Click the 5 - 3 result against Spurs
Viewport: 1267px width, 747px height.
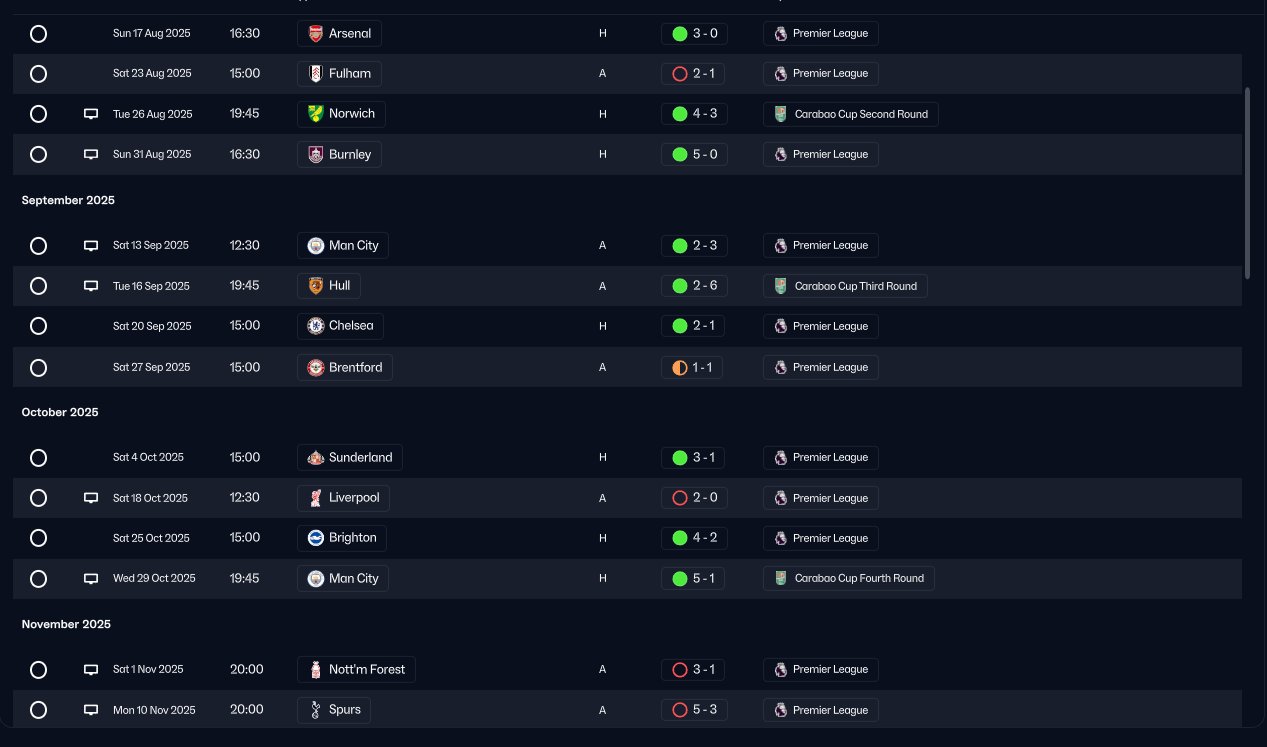pyautogui.click(x=695, y=710)
